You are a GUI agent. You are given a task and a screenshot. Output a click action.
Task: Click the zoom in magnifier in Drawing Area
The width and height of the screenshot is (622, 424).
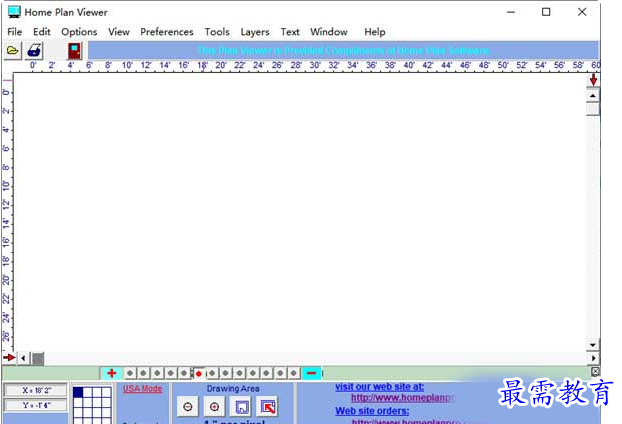215,407
